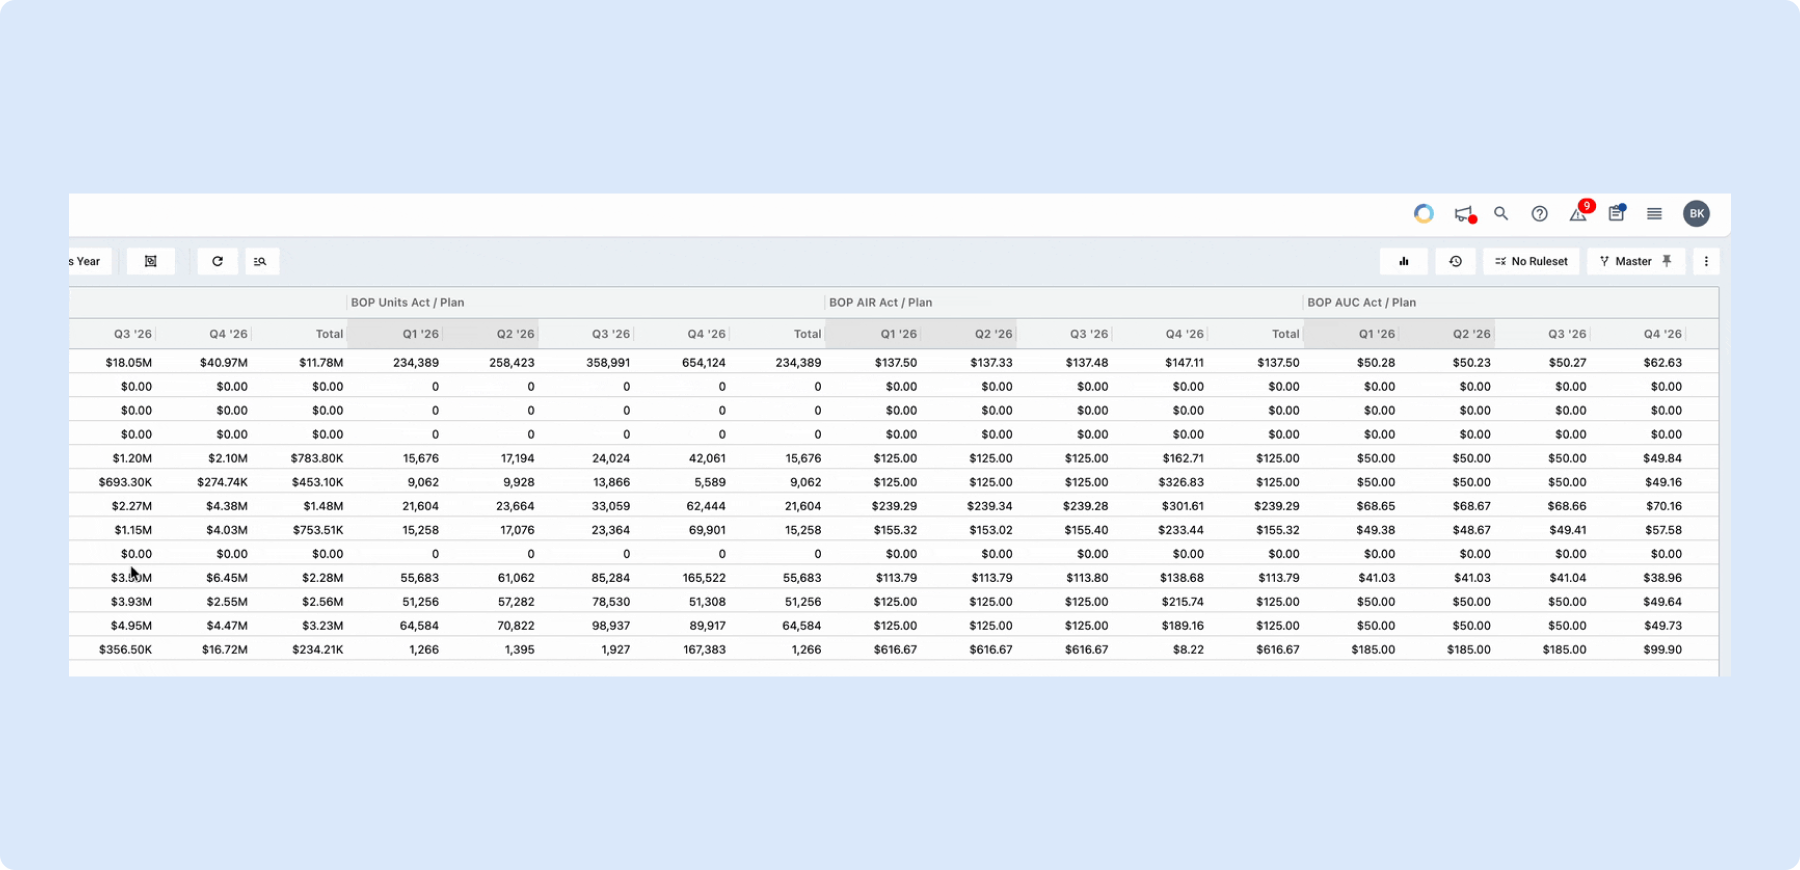Click the 62,444 units cell
The width and height of the screenshot is (1800, 870).
[x=707, y=506]
